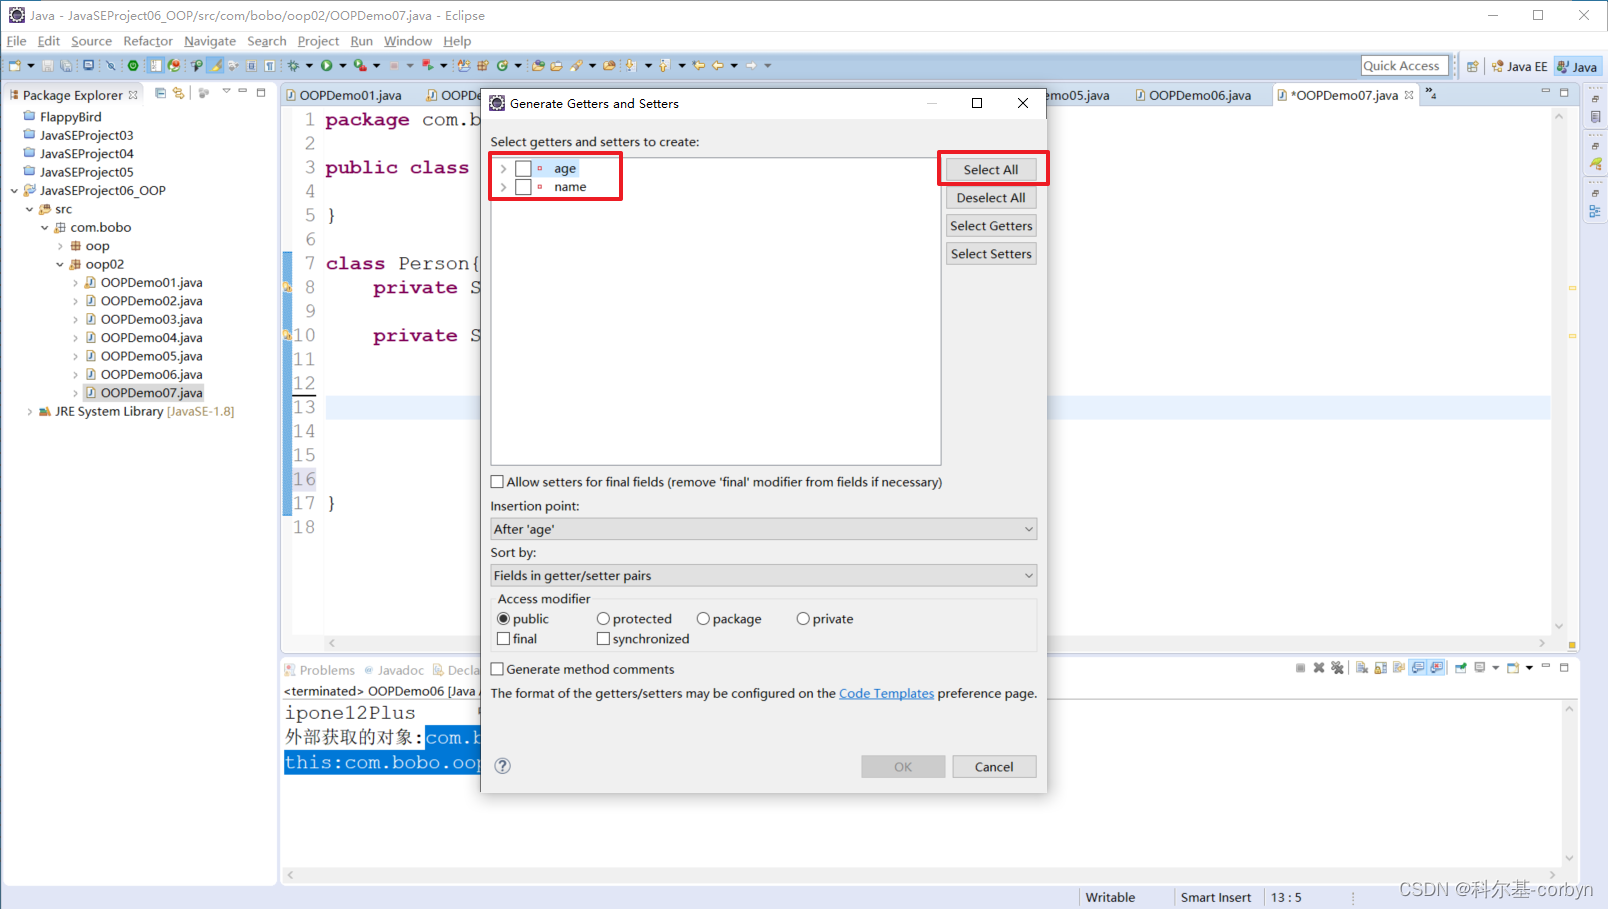Select the public access modifier

[x=504, y=619]
